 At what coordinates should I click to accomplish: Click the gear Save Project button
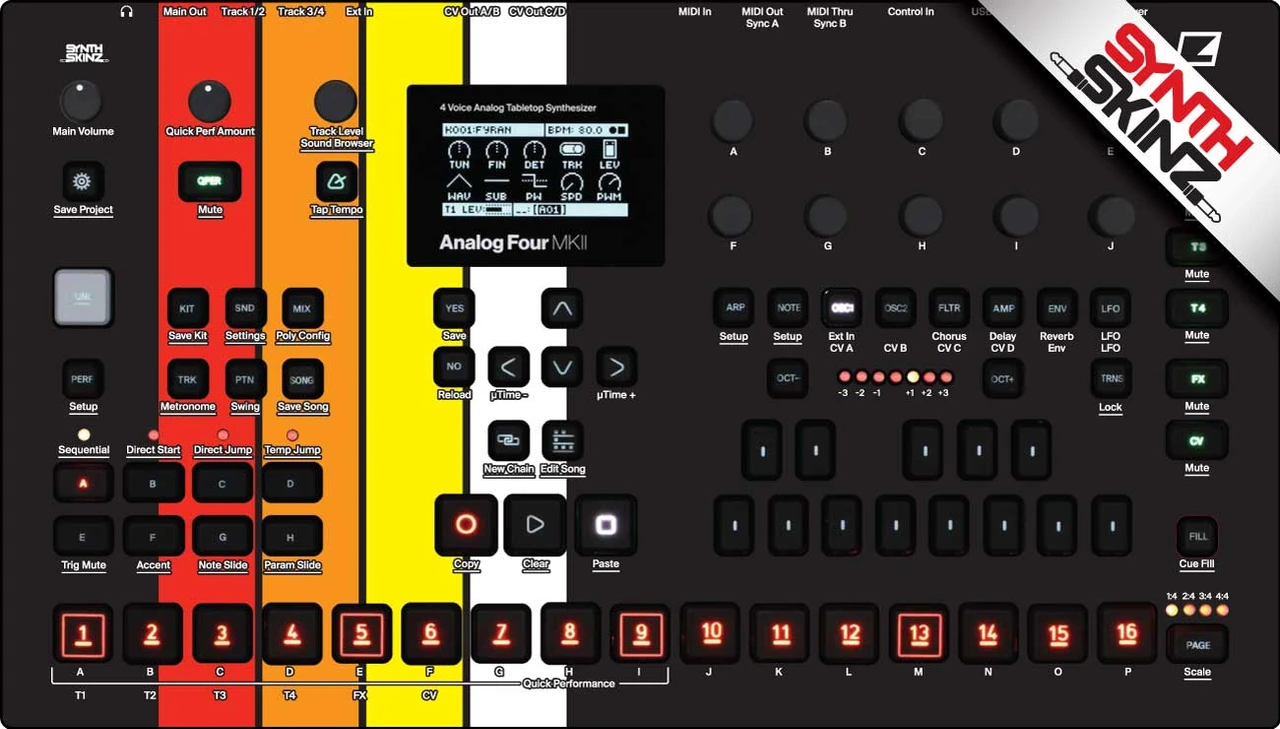[x=83, y=182]
